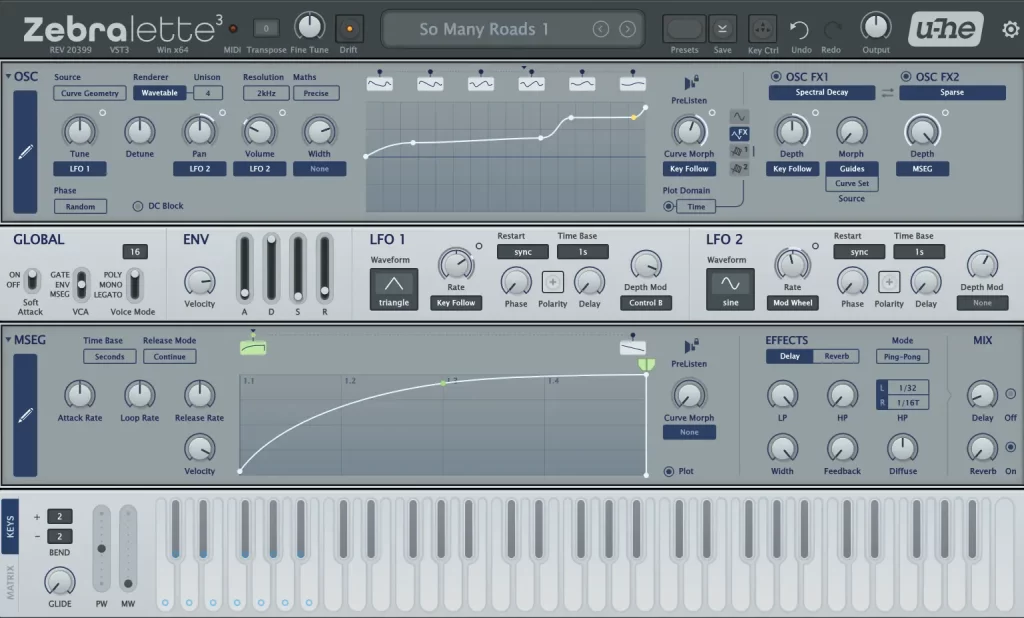Toggle the DC Block option
1024x618 pixels.
pos(138,206)
